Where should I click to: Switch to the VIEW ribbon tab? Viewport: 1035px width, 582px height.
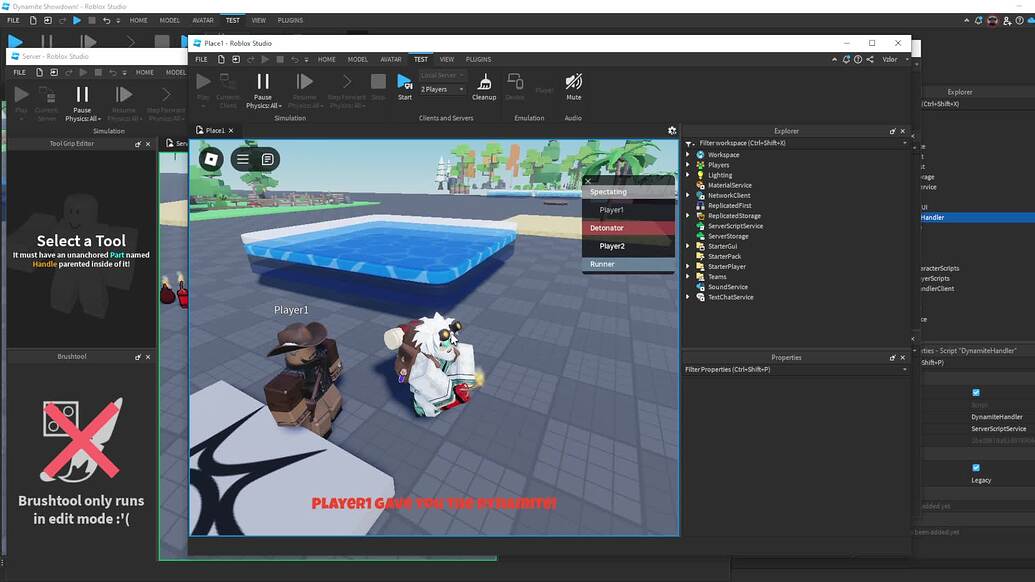click(446, 59)
